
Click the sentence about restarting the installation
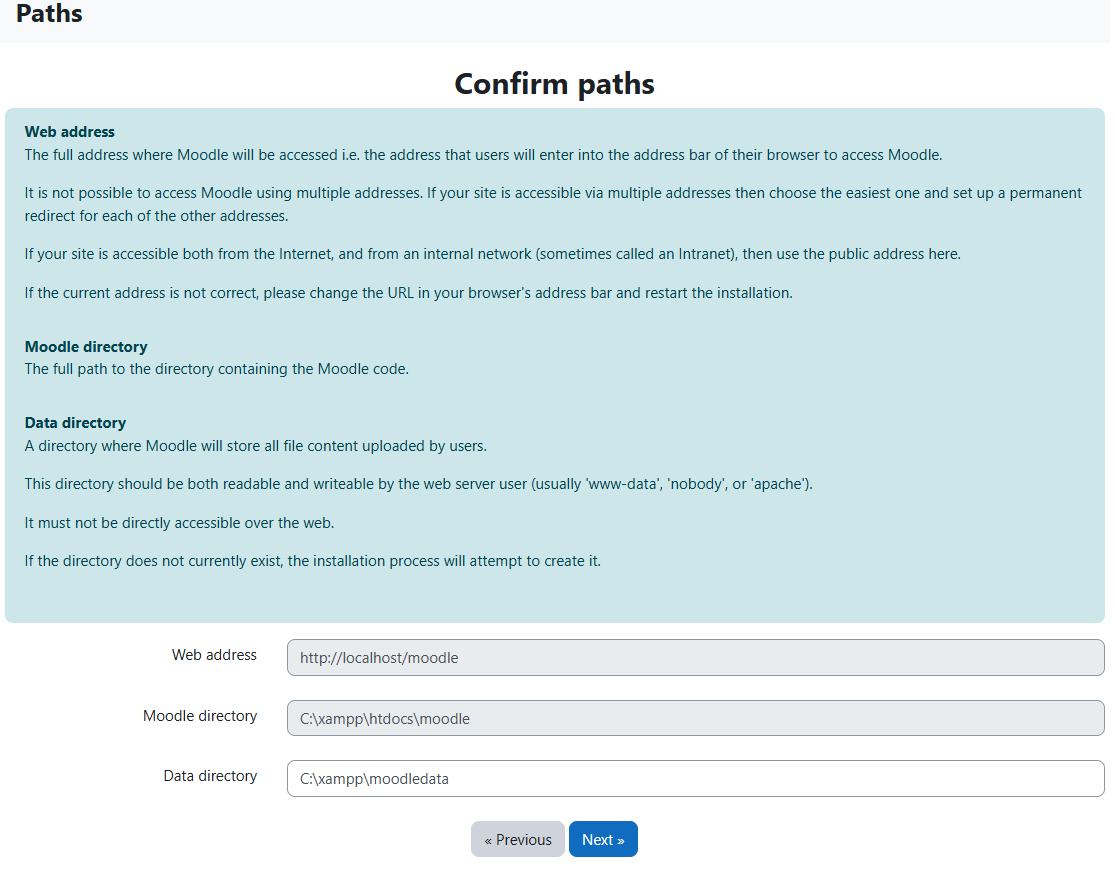409,293
